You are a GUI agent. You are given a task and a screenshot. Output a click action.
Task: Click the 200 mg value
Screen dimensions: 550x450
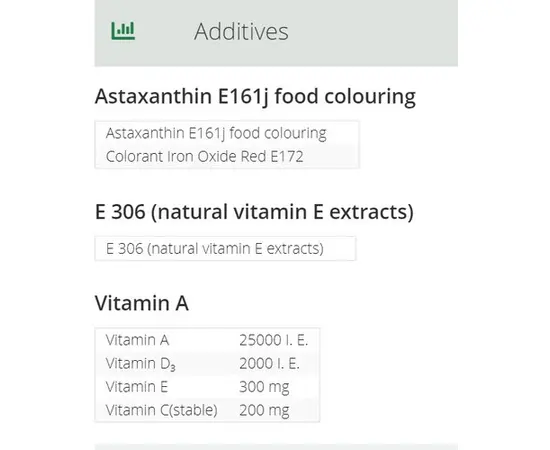pos(264,410)
